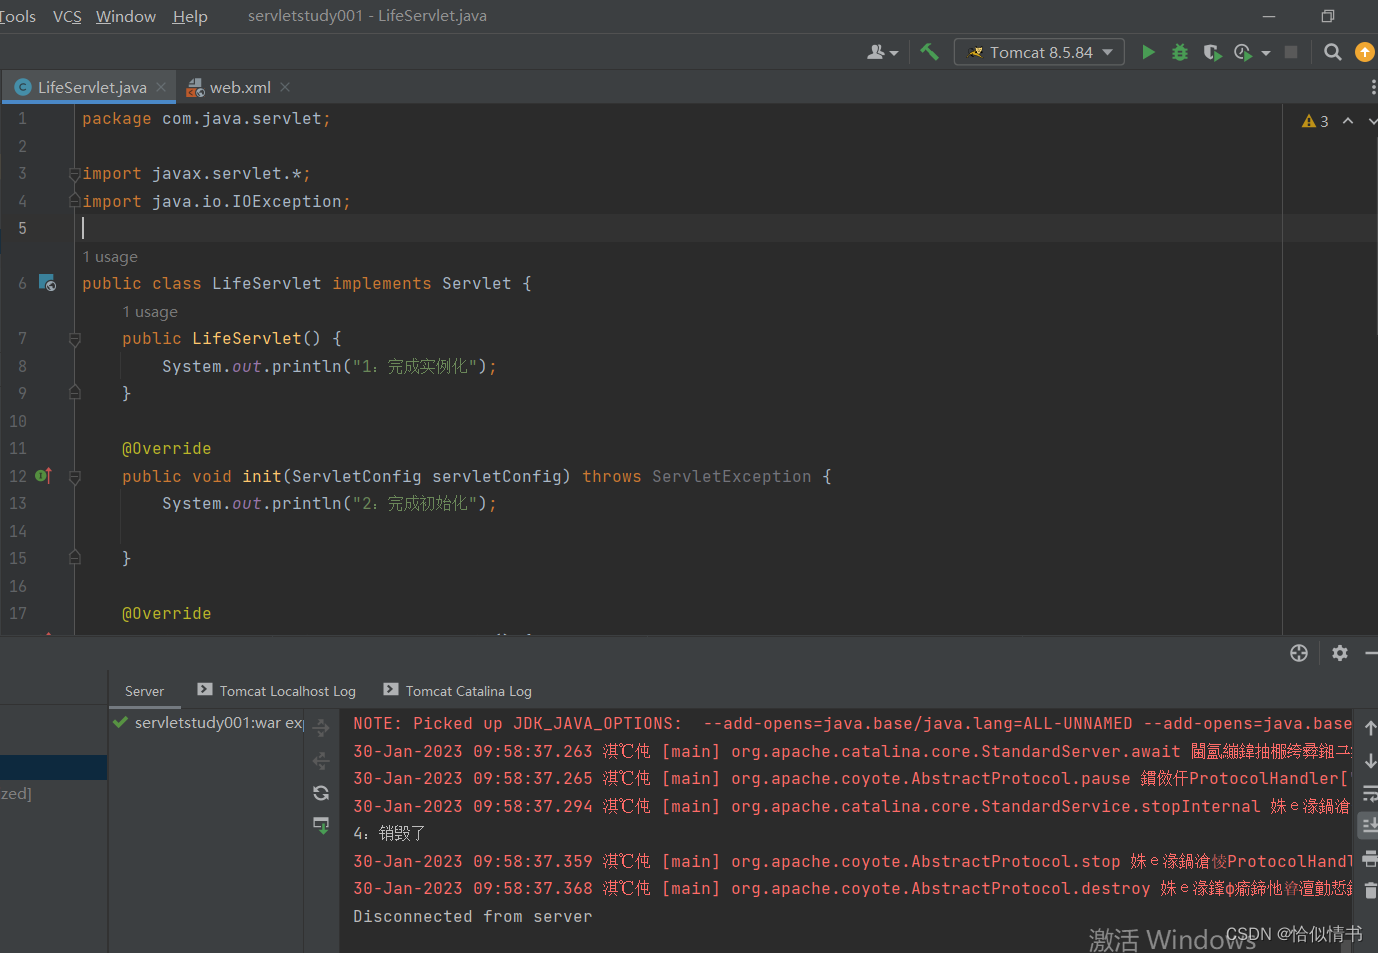Click the import java.io.IOException statement
Viewport: 1378px width, 953px height.
(216, 202)
